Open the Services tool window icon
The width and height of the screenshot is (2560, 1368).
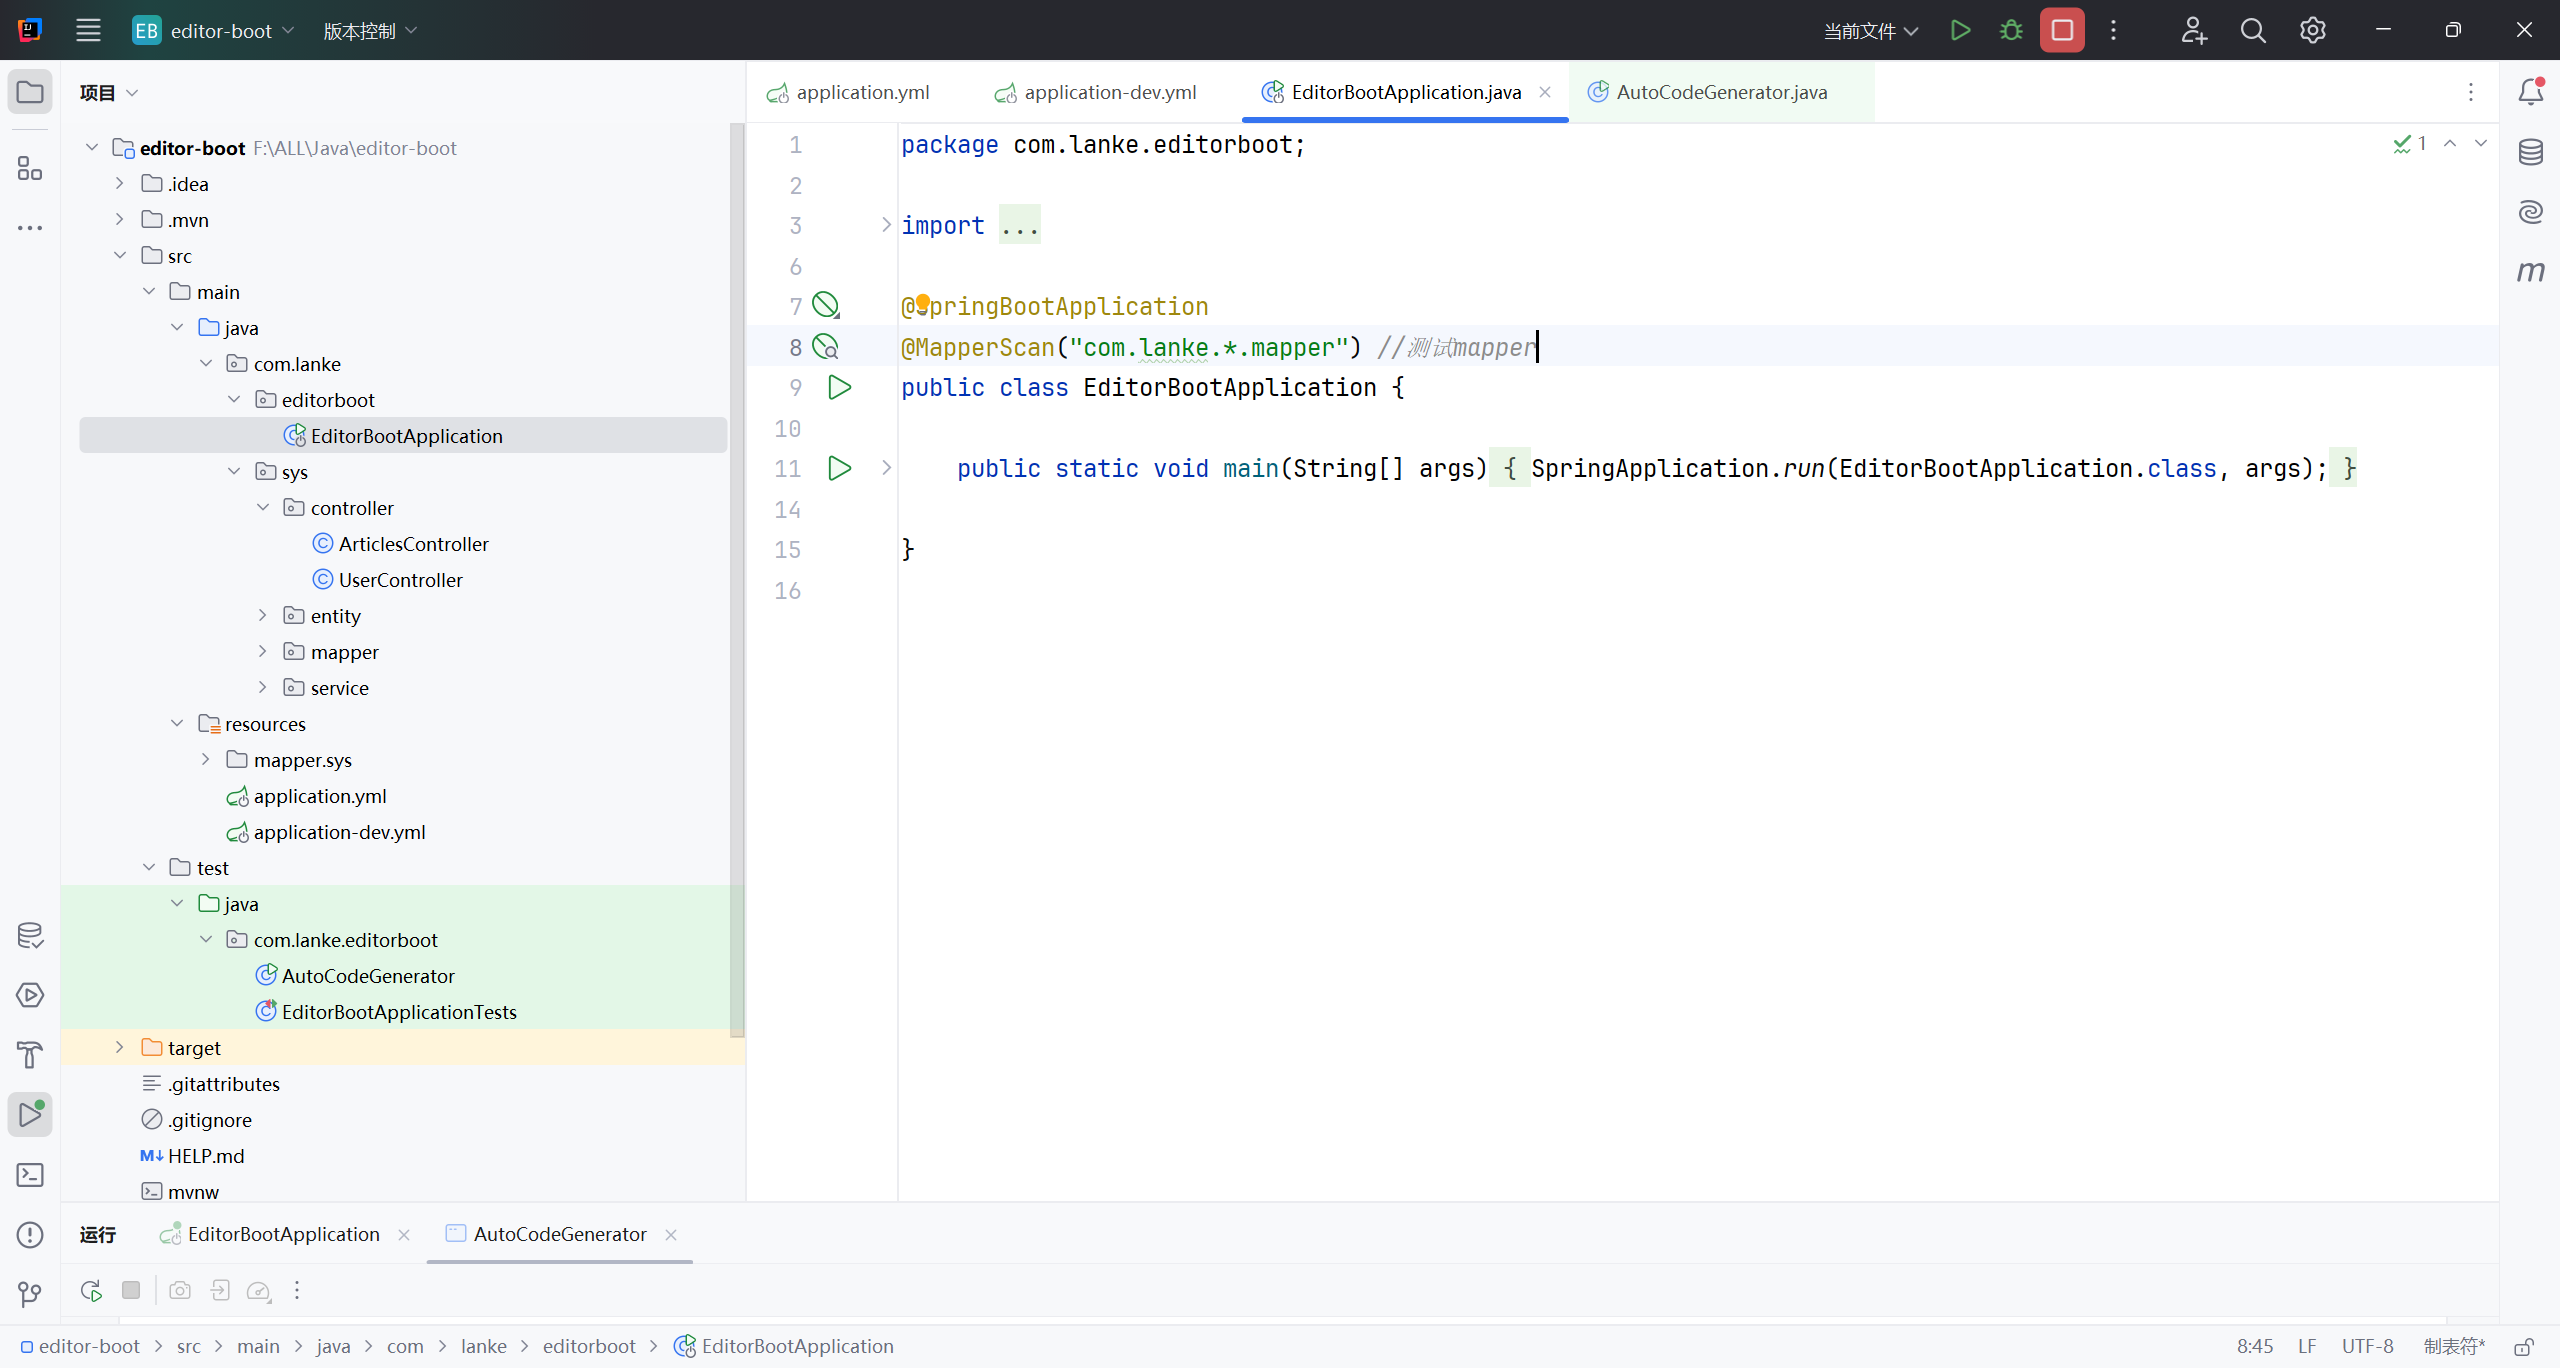coord(30,995)
